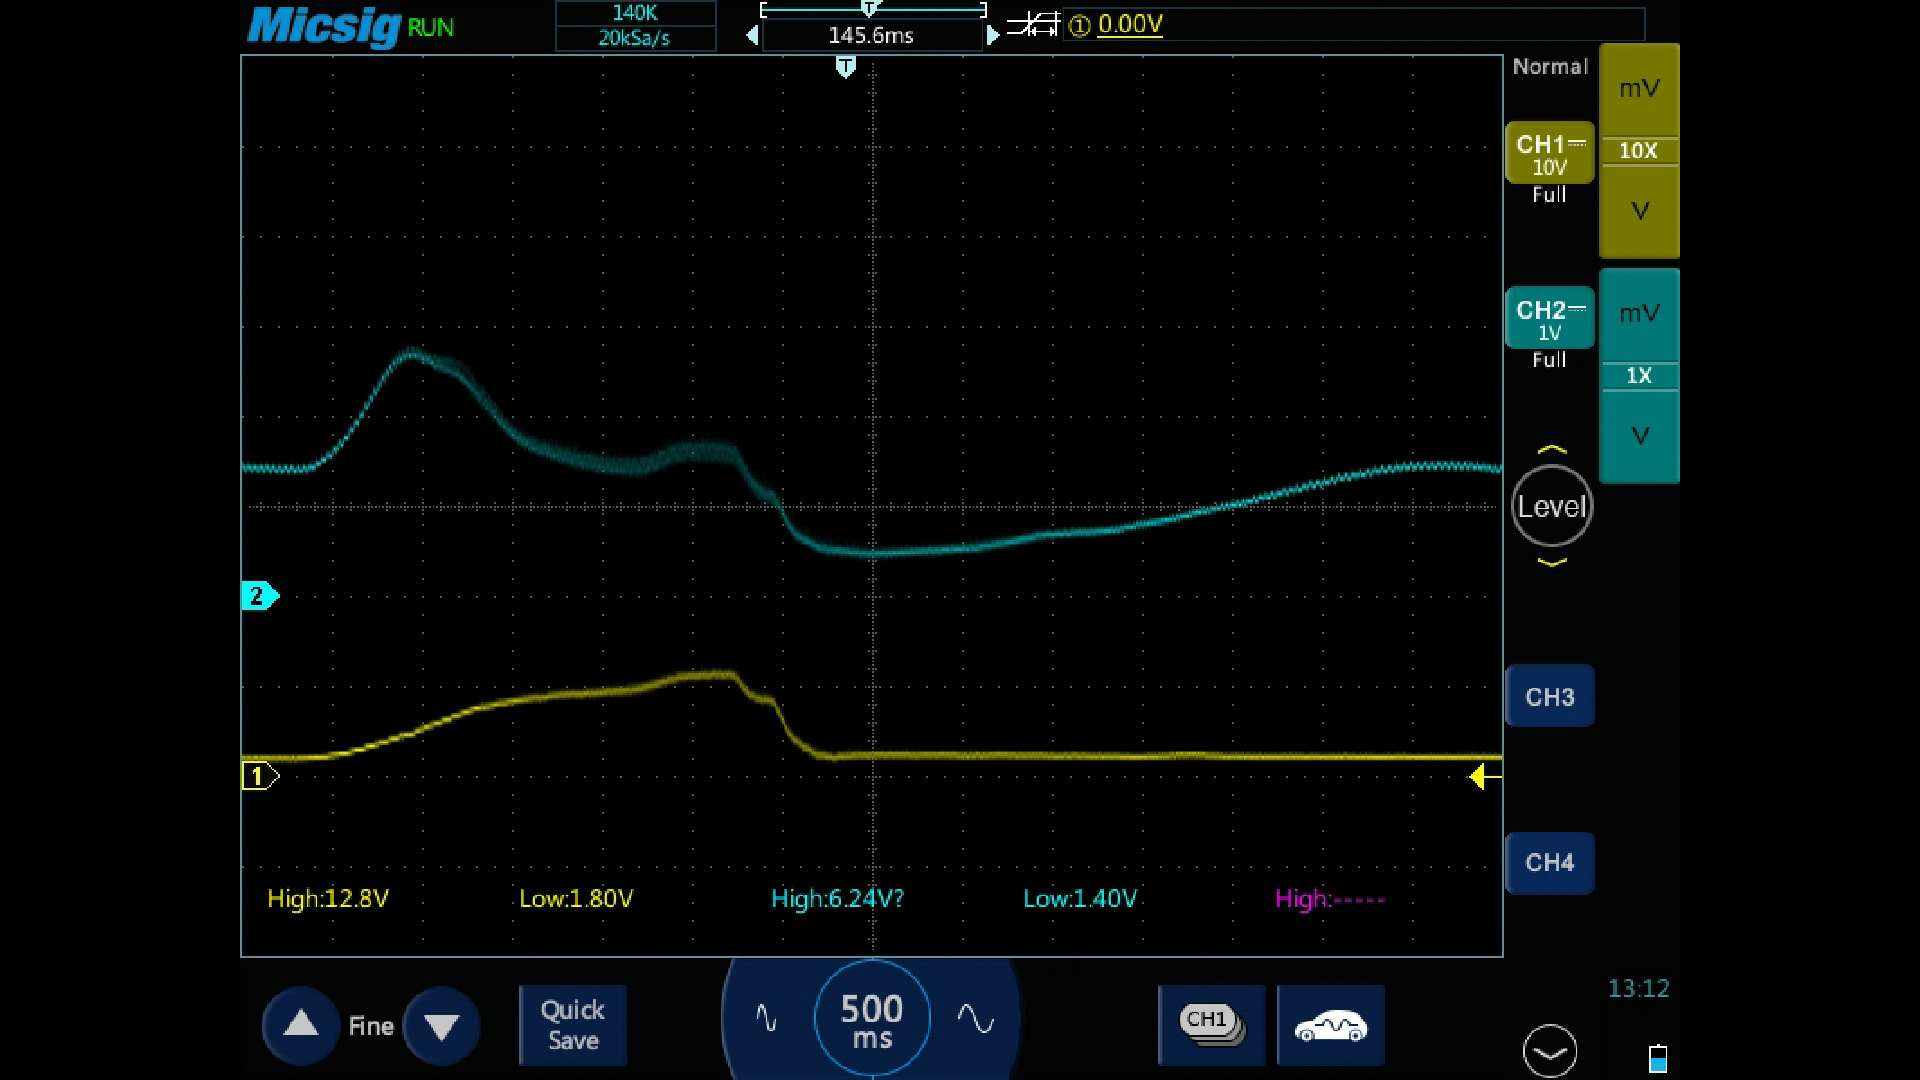This screenshot has height=1080, width=1920.
Task: Enable channel CH3
Action: point(1549,697)
